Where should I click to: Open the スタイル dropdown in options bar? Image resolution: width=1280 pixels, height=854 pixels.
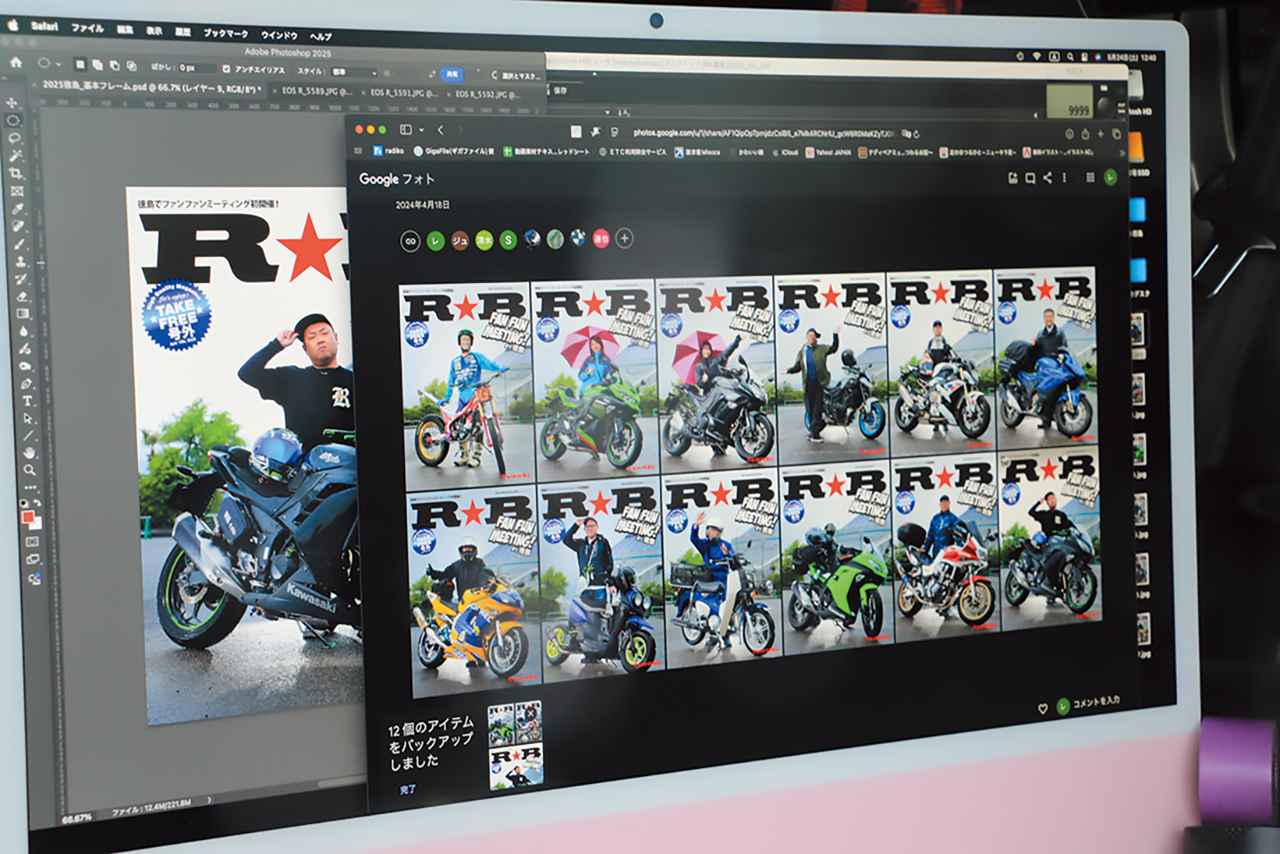(x=355, y=72)
